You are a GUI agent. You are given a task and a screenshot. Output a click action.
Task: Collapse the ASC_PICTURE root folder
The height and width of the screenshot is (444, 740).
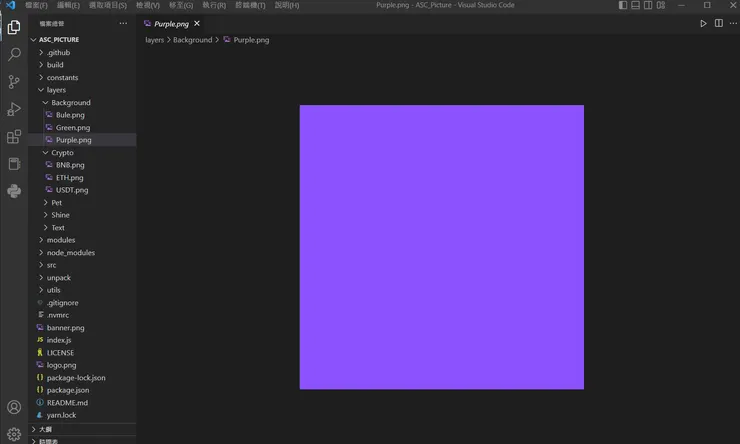(x=82, y=40)
